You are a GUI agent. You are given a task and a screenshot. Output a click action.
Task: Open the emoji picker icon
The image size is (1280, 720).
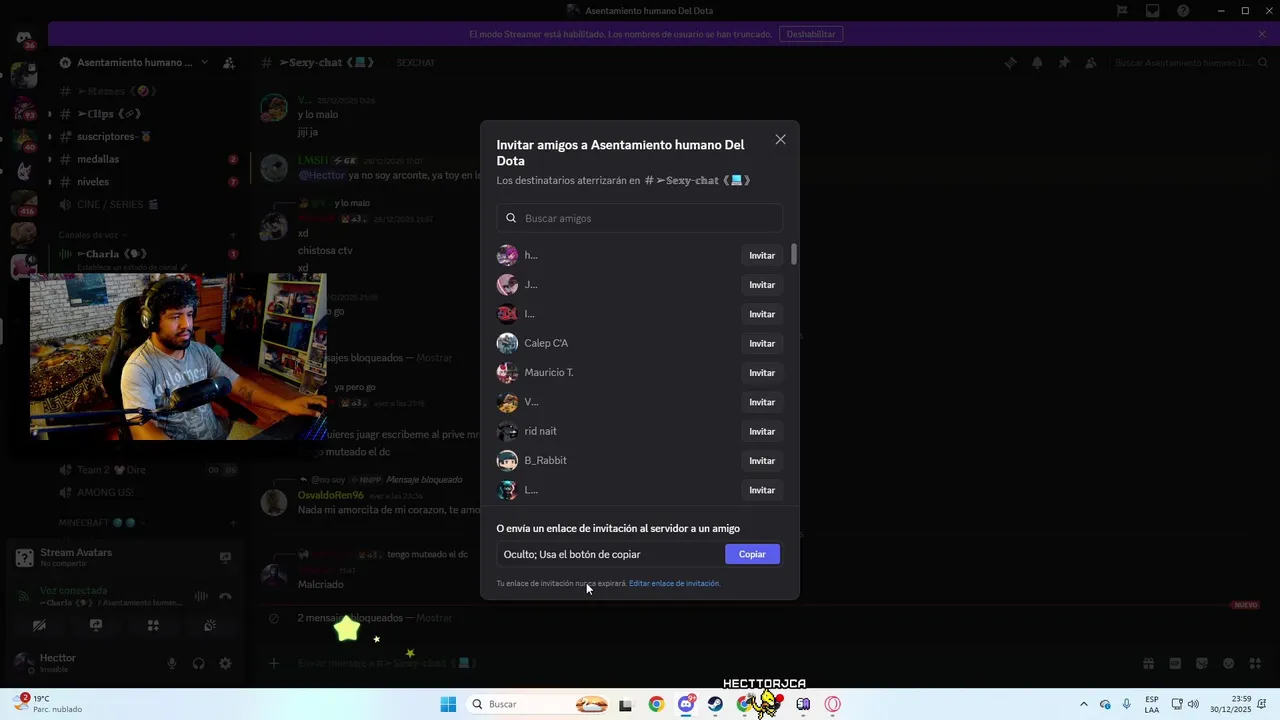tap(1229, 663)
